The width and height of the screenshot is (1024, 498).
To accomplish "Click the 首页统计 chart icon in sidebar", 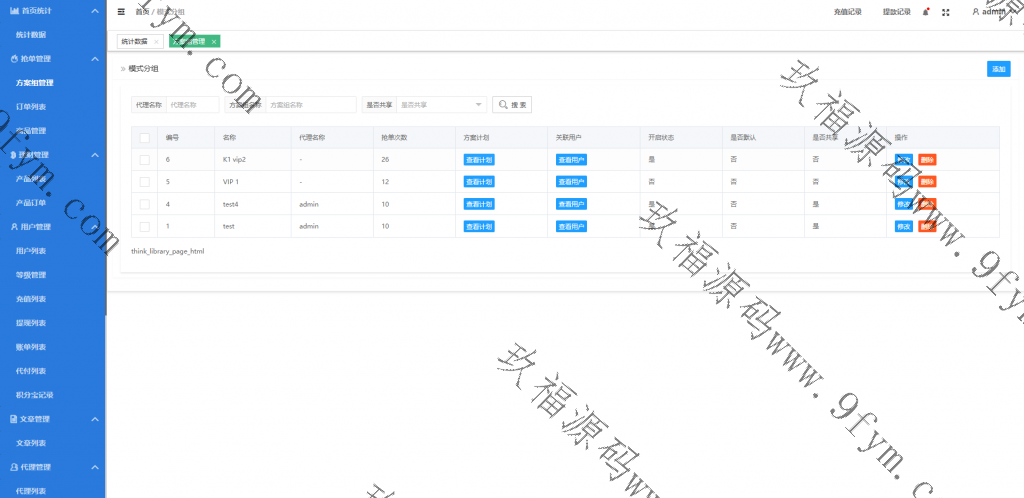I will [14, 10].
